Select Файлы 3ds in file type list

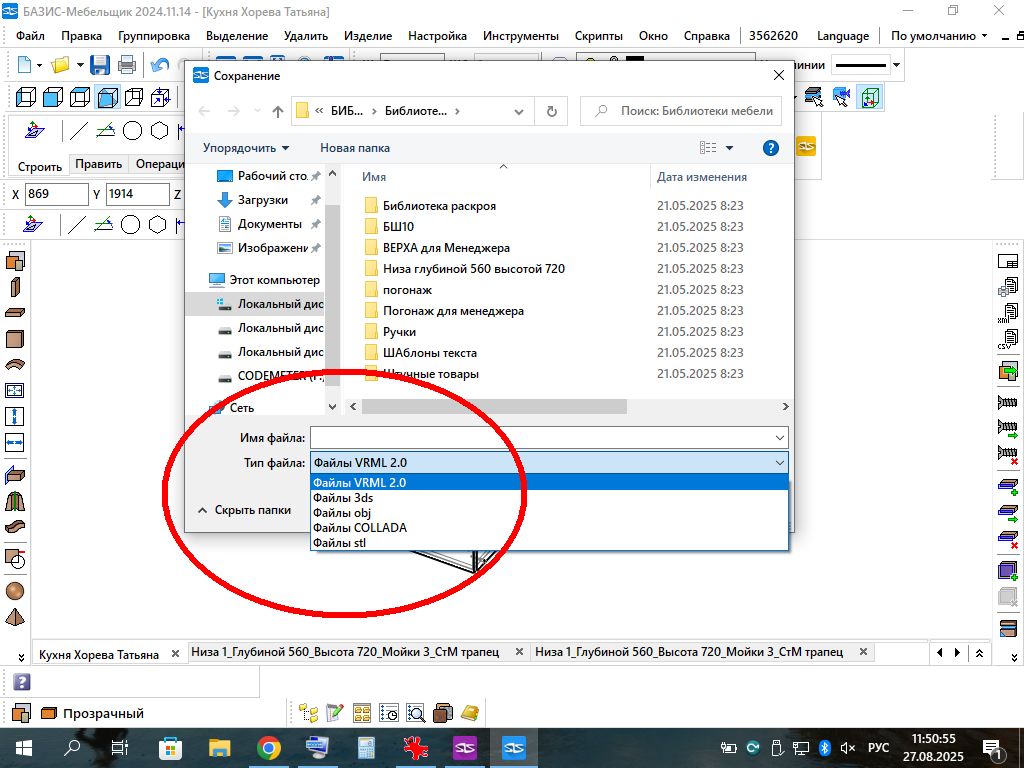[x=549, y=498]
